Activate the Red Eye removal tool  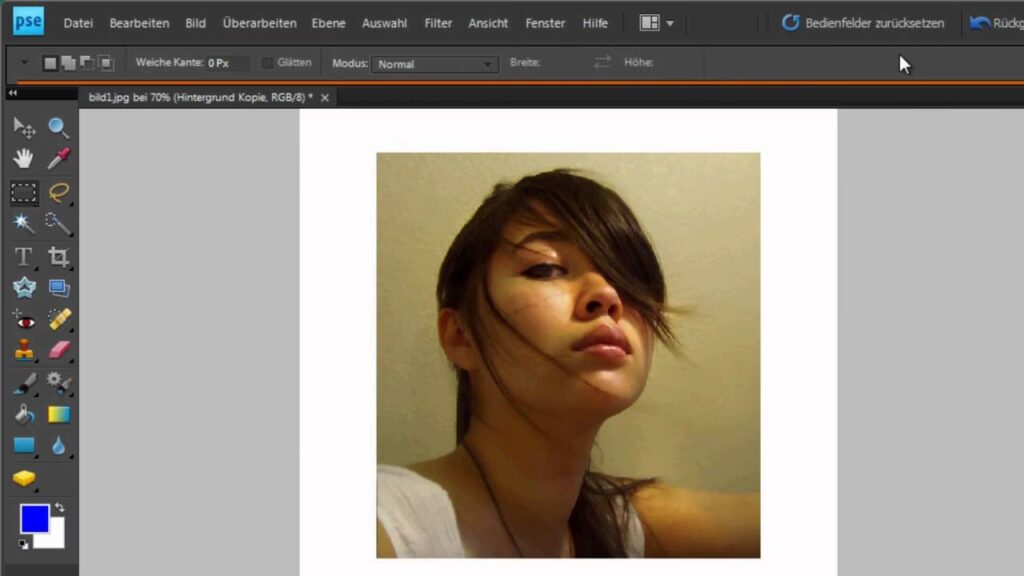tap(24, 320)
